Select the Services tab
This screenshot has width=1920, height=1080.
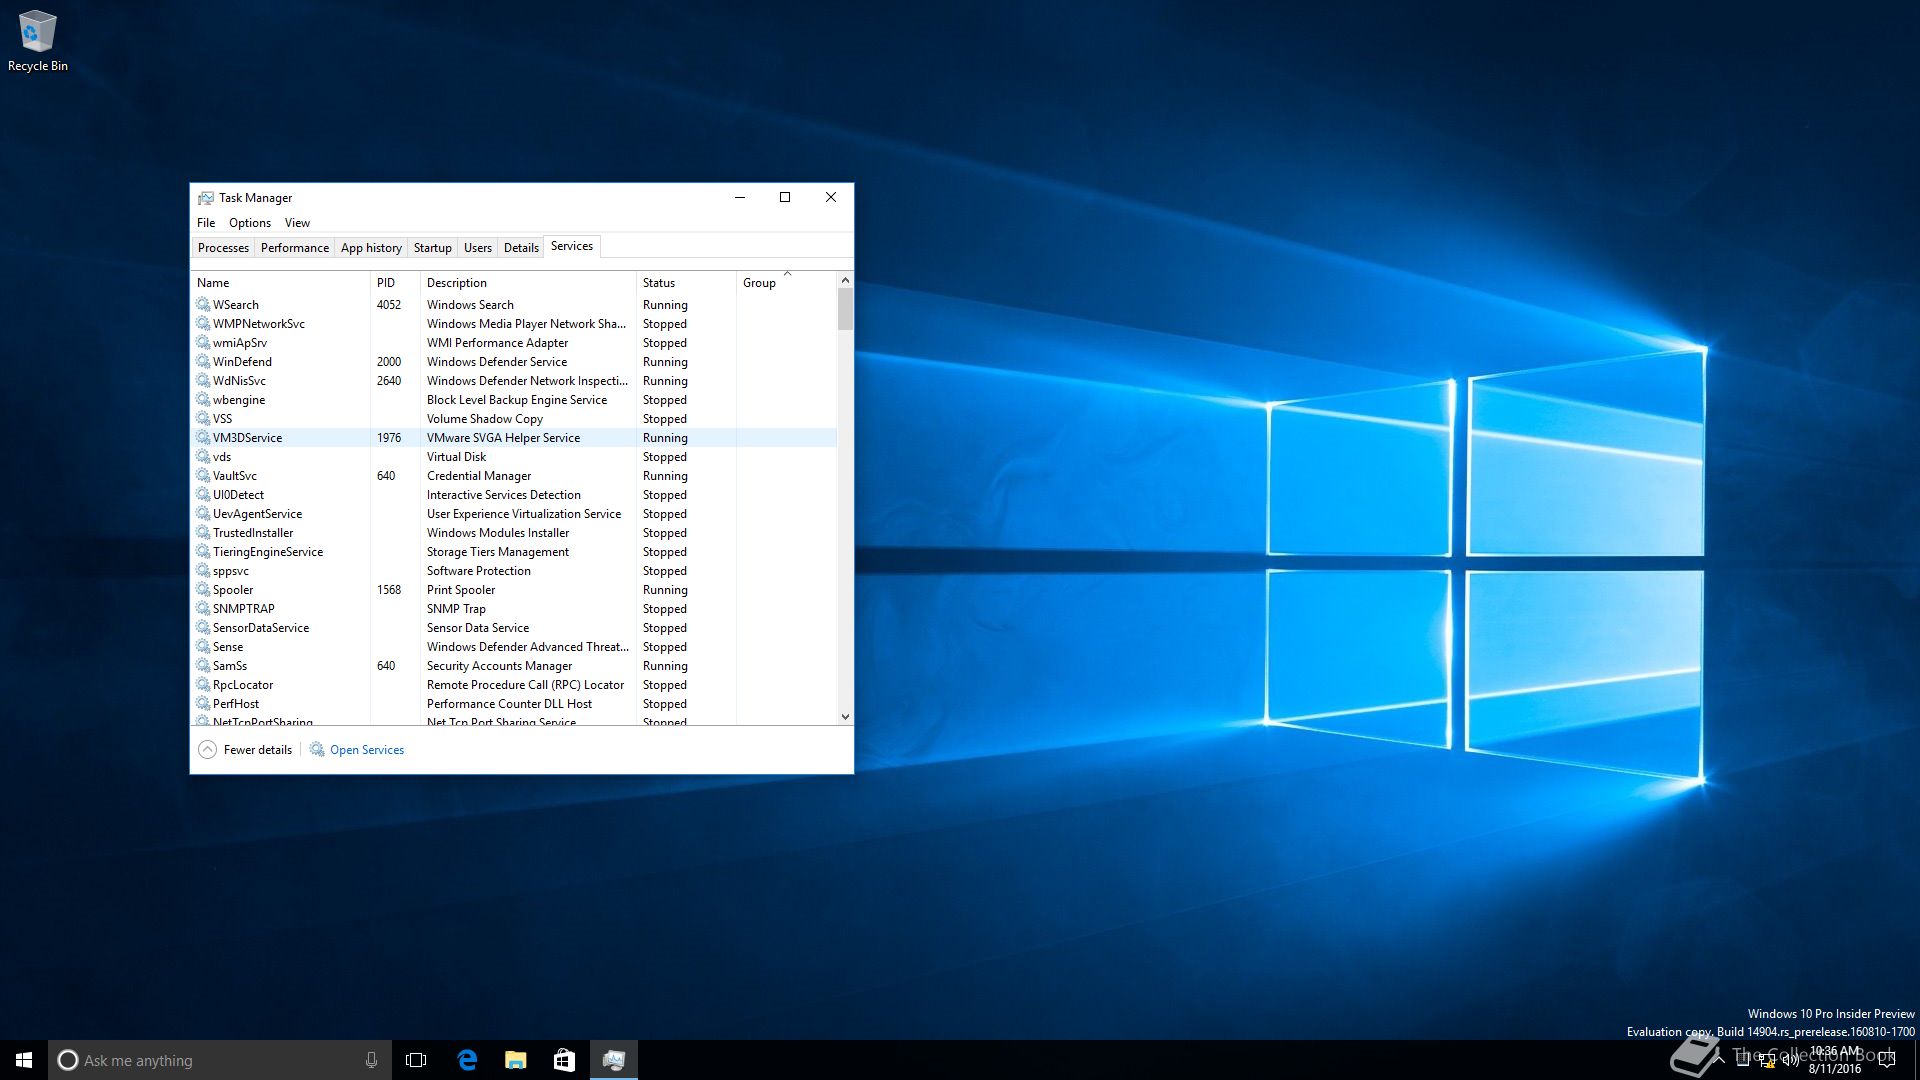pyautogui.click(x=572, y=246)
